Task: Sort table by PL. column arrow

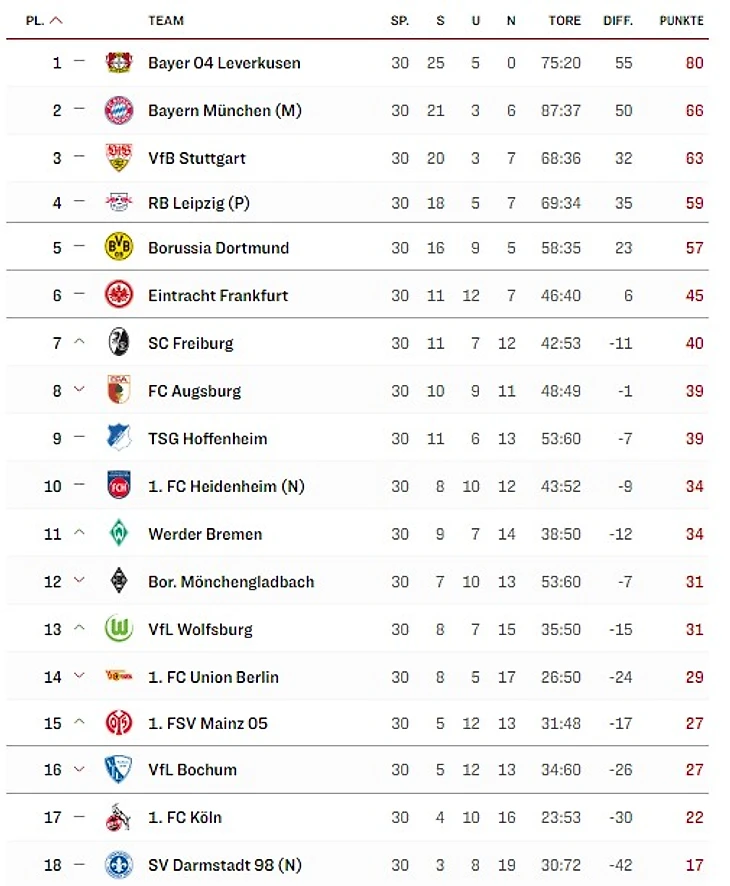Action: [x=56, y=20]
